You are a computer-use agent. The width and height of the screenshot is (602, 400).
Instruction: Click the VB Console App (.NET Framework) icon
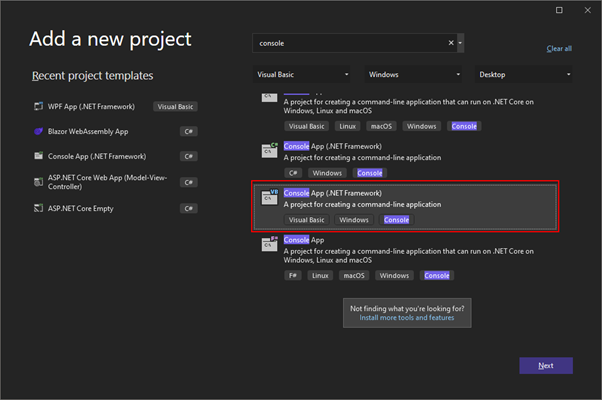[x=269, y=197]
